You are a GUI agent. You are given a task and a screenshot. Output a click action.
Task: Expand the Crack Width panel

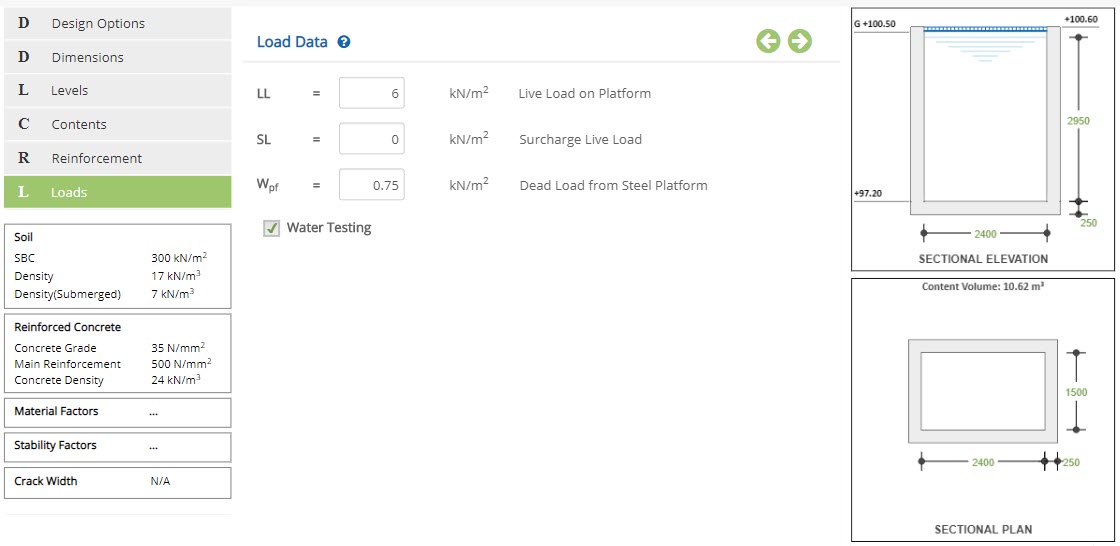tap(117, 482)
